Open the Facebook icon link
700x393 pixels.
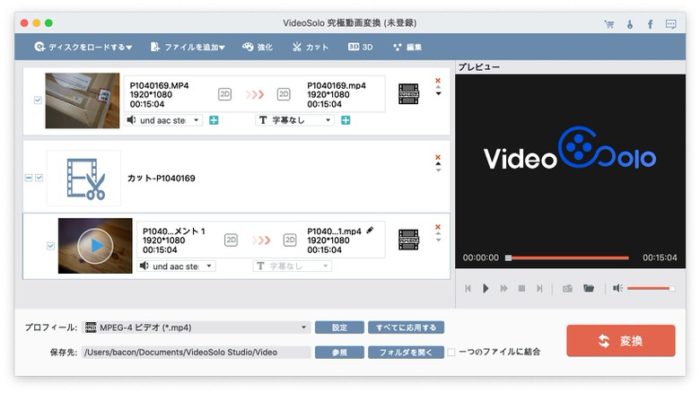(650, 24)
